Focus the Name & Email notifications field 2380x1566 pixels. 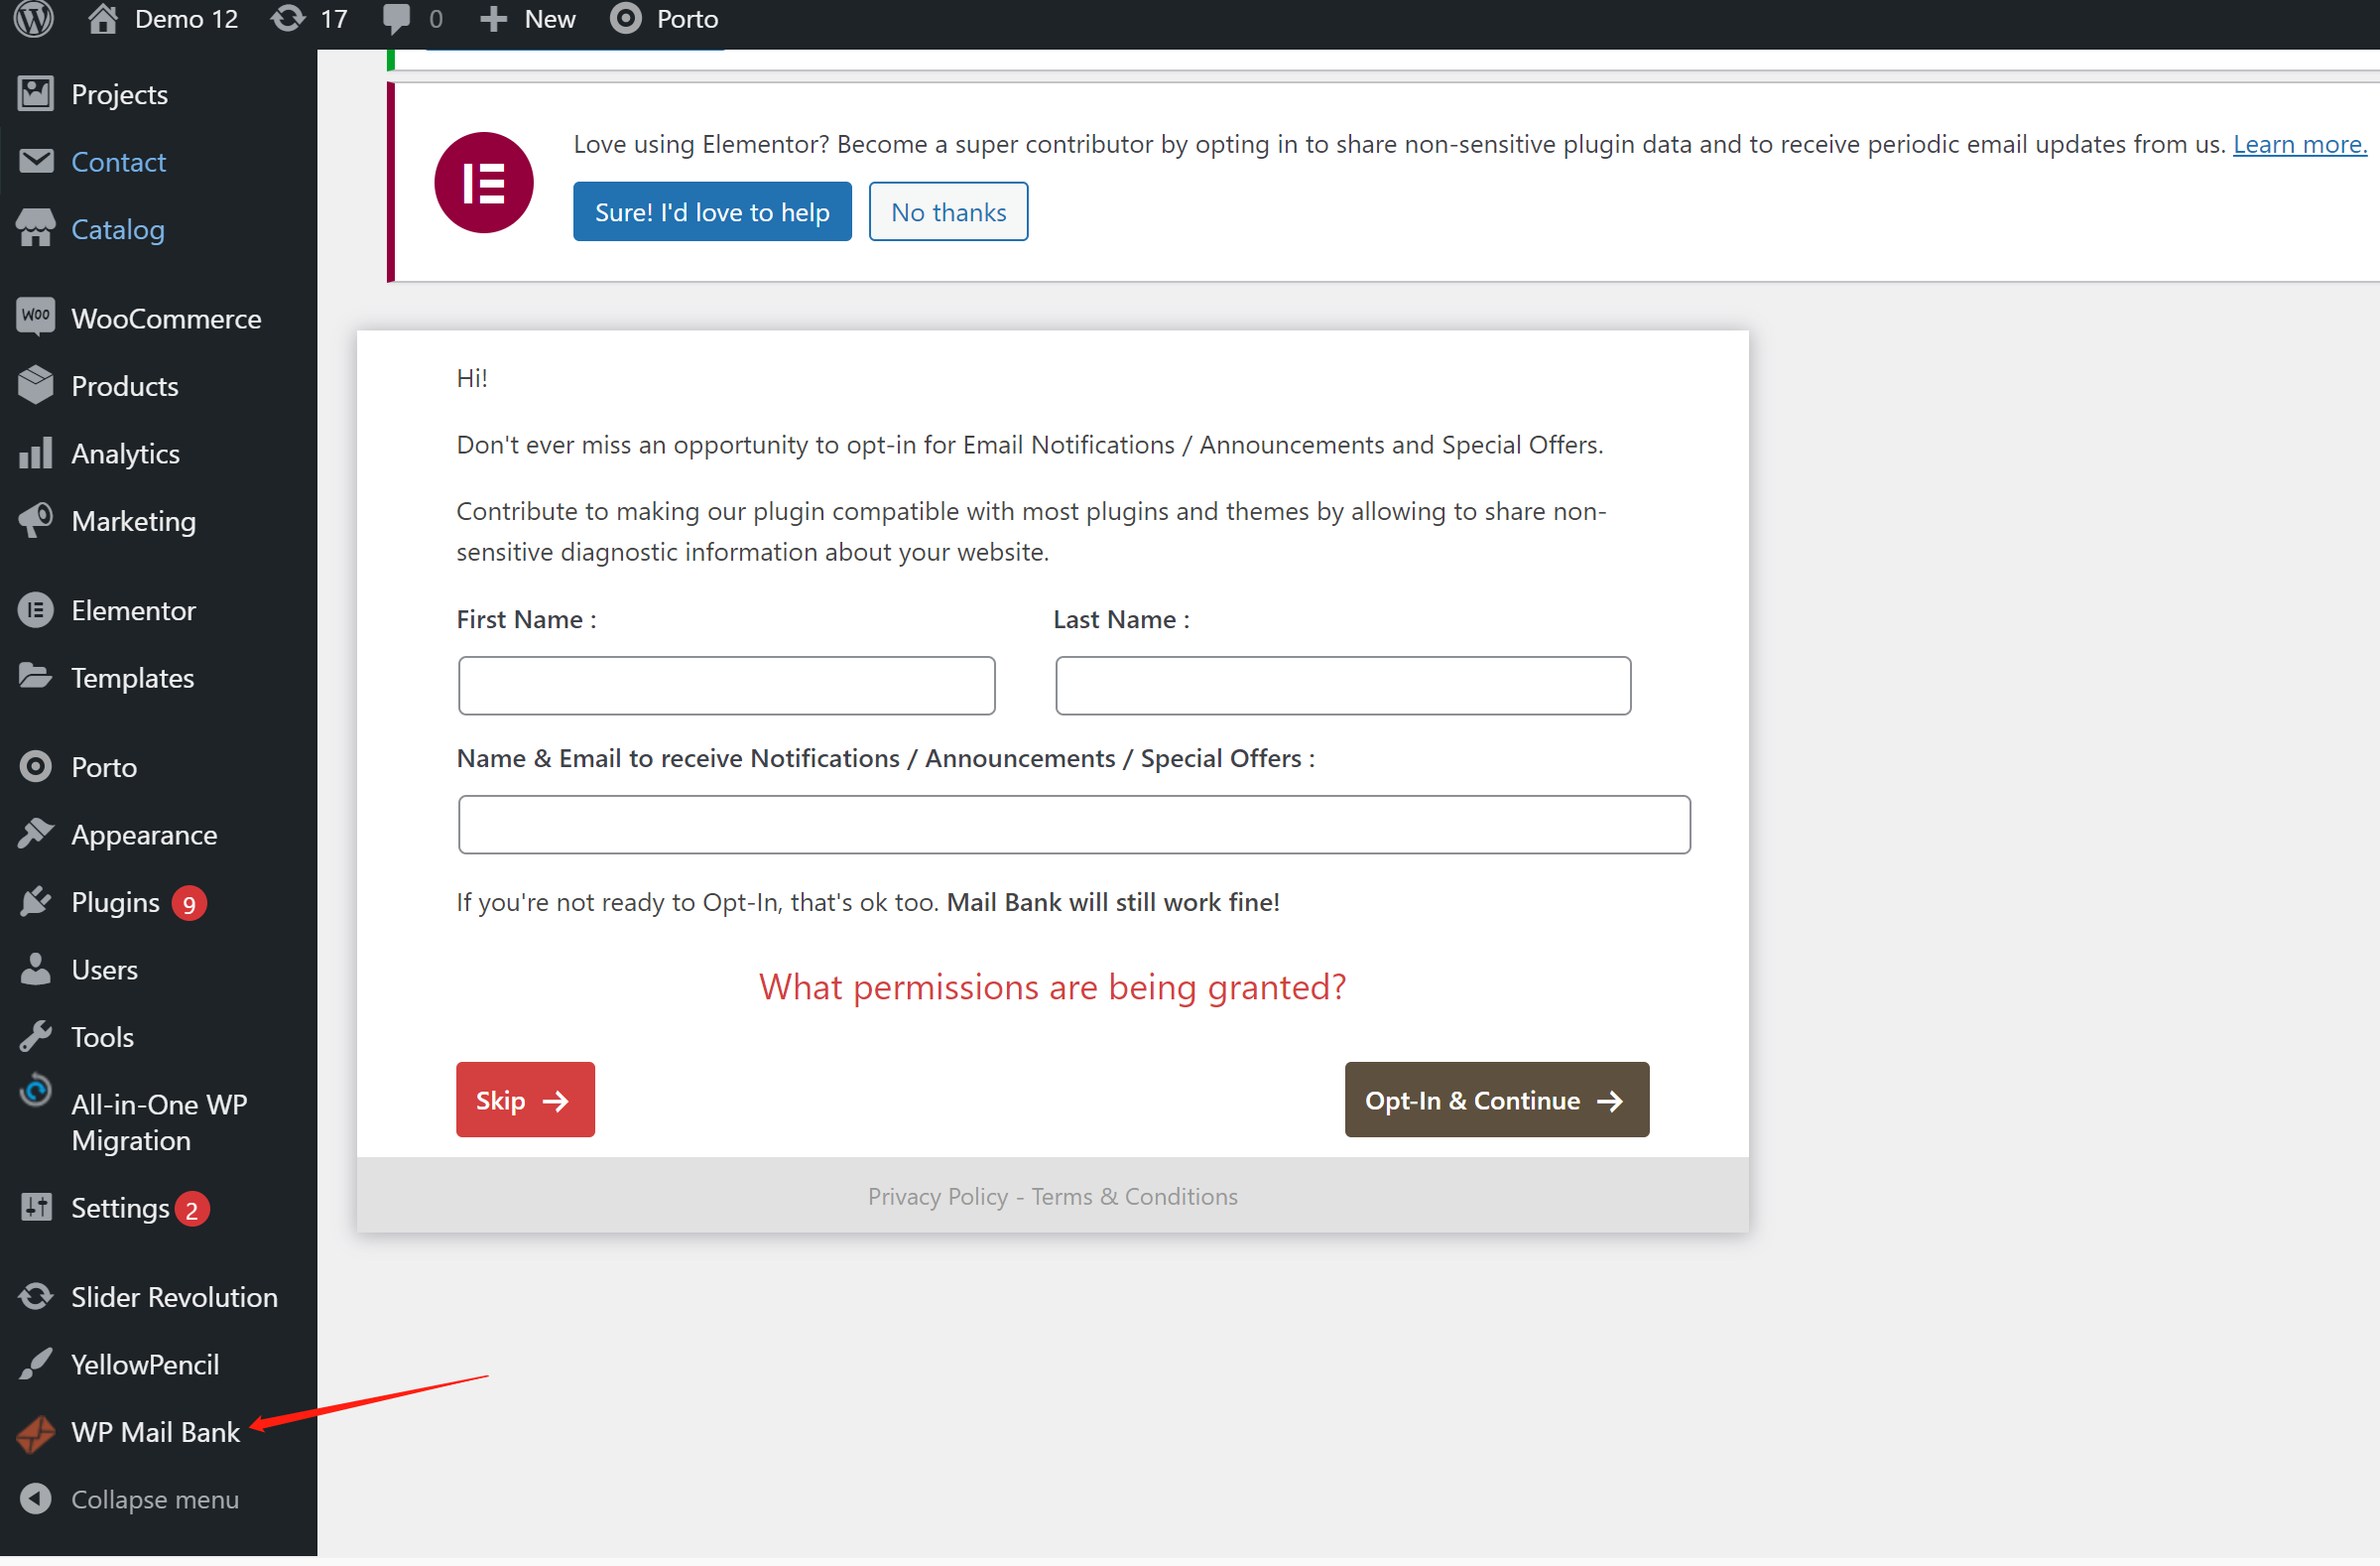pos(1074,824)
